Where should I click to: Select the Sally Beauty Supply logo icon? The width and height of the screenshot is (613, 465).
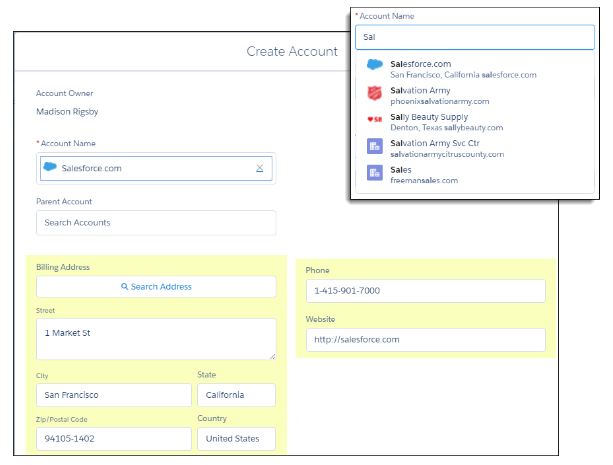[375, 119]
